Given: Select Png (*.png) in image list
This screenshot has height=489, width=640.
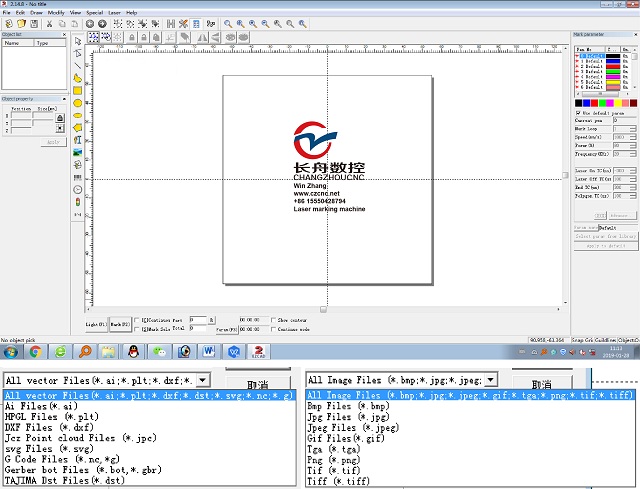Looking at the screenshot, I should [x=334, y=460].
